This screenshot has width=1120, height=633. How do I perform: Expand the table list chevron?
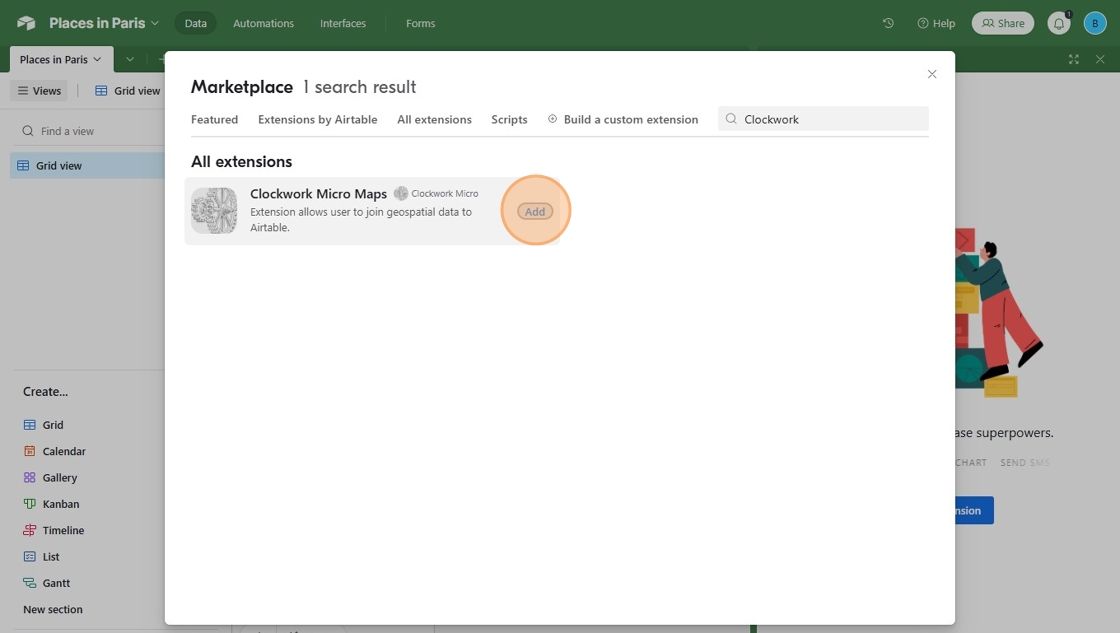click(129, 59)
